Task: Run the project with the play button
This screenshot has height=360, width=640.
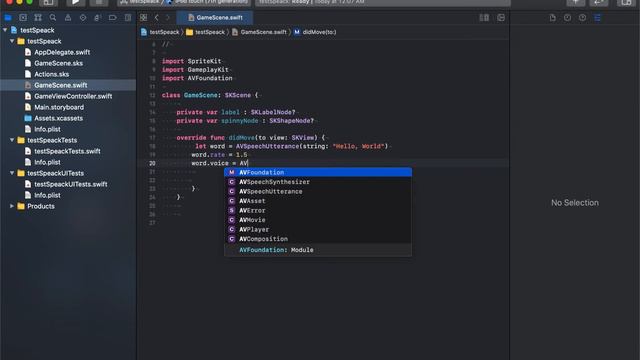Action: click(75, 2)
